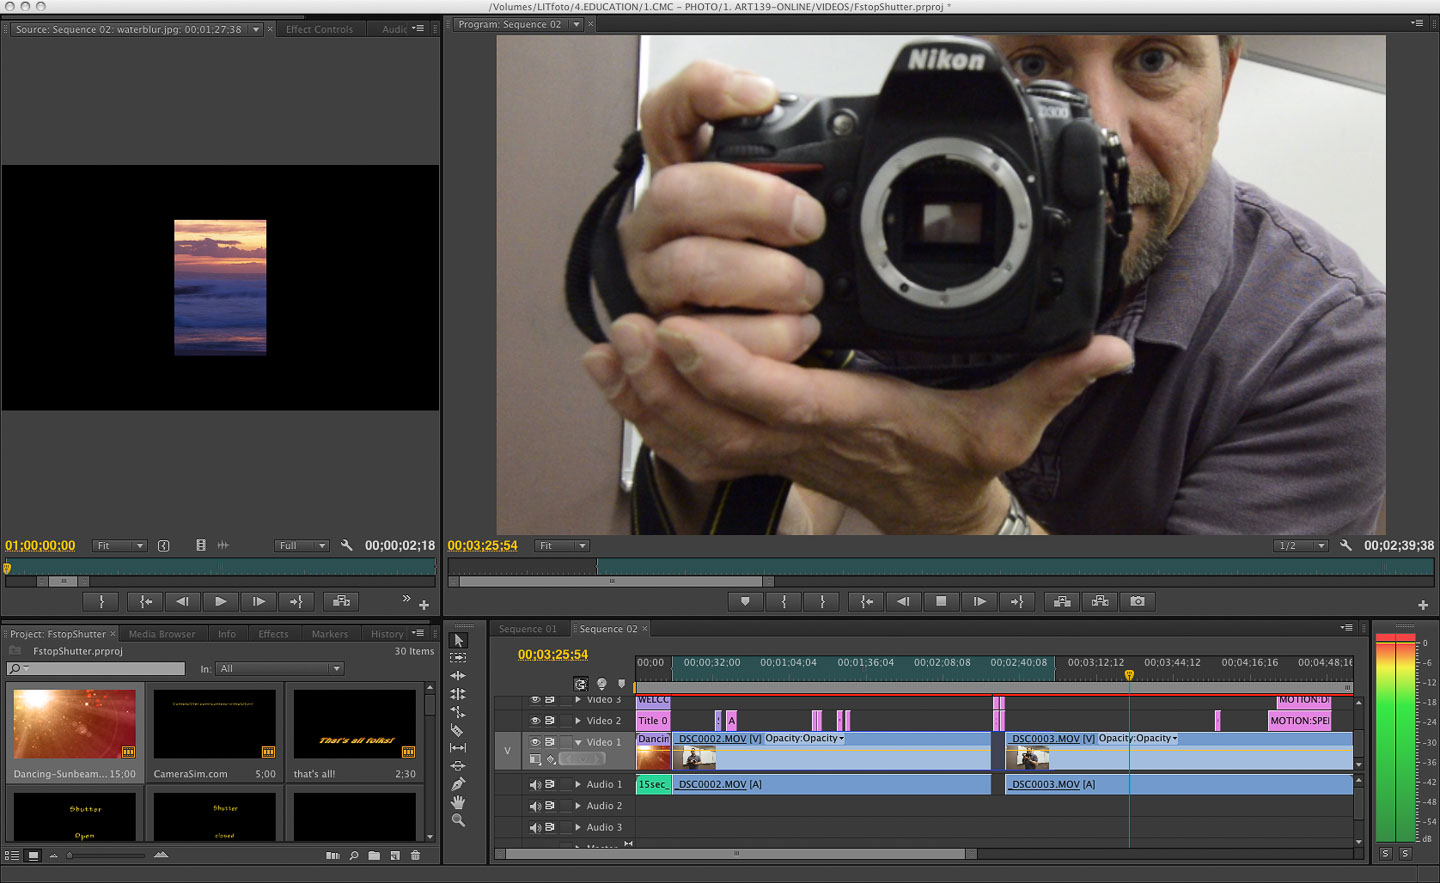1440x883 pixels.
Task: Select the Razor tool
Action: pos(458,730)
